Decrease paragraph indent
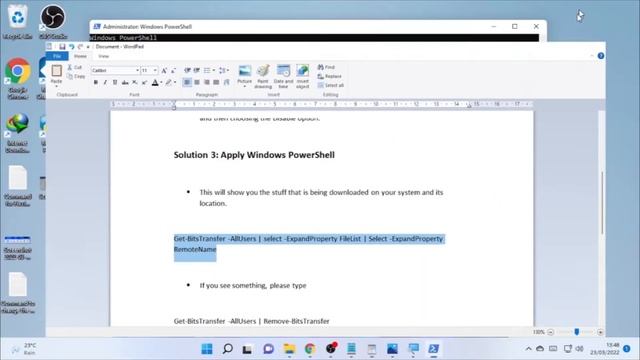Image resolution: width=640 pixels, height=360 pixels. tap(187, 71)
